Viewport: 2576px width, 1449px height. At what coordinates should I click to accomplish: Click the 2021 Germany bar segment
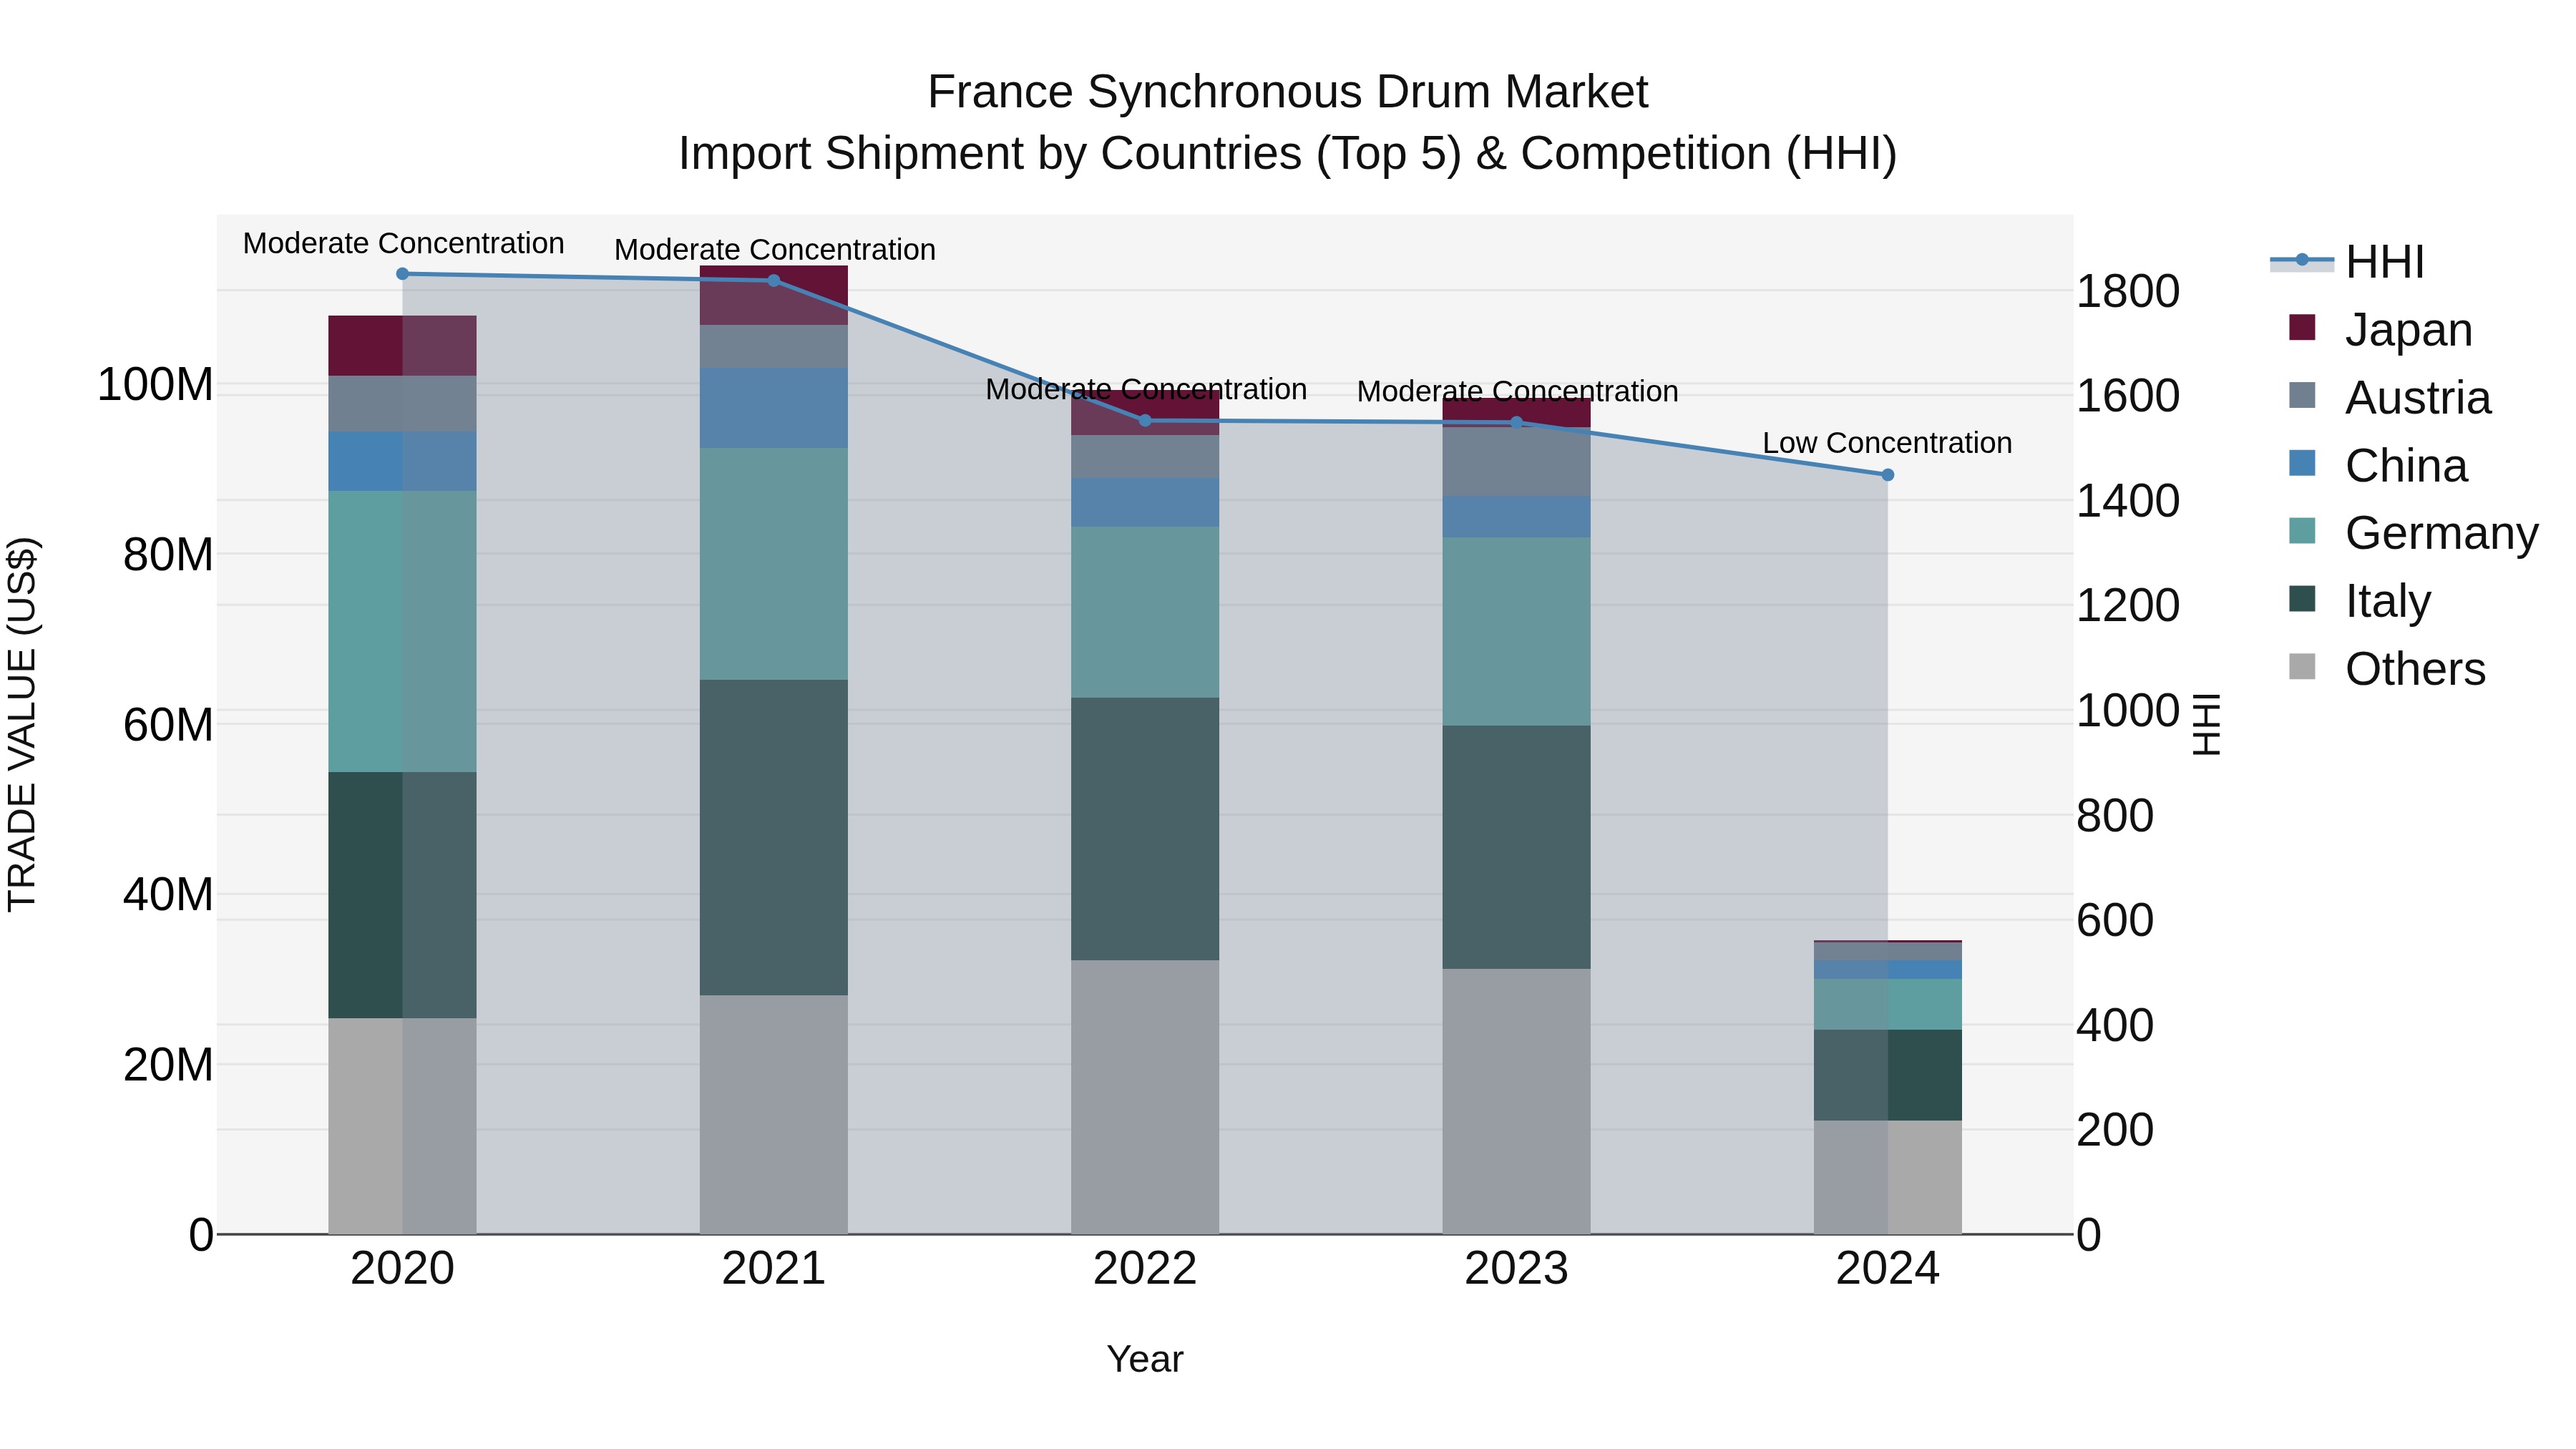[773, 564]
